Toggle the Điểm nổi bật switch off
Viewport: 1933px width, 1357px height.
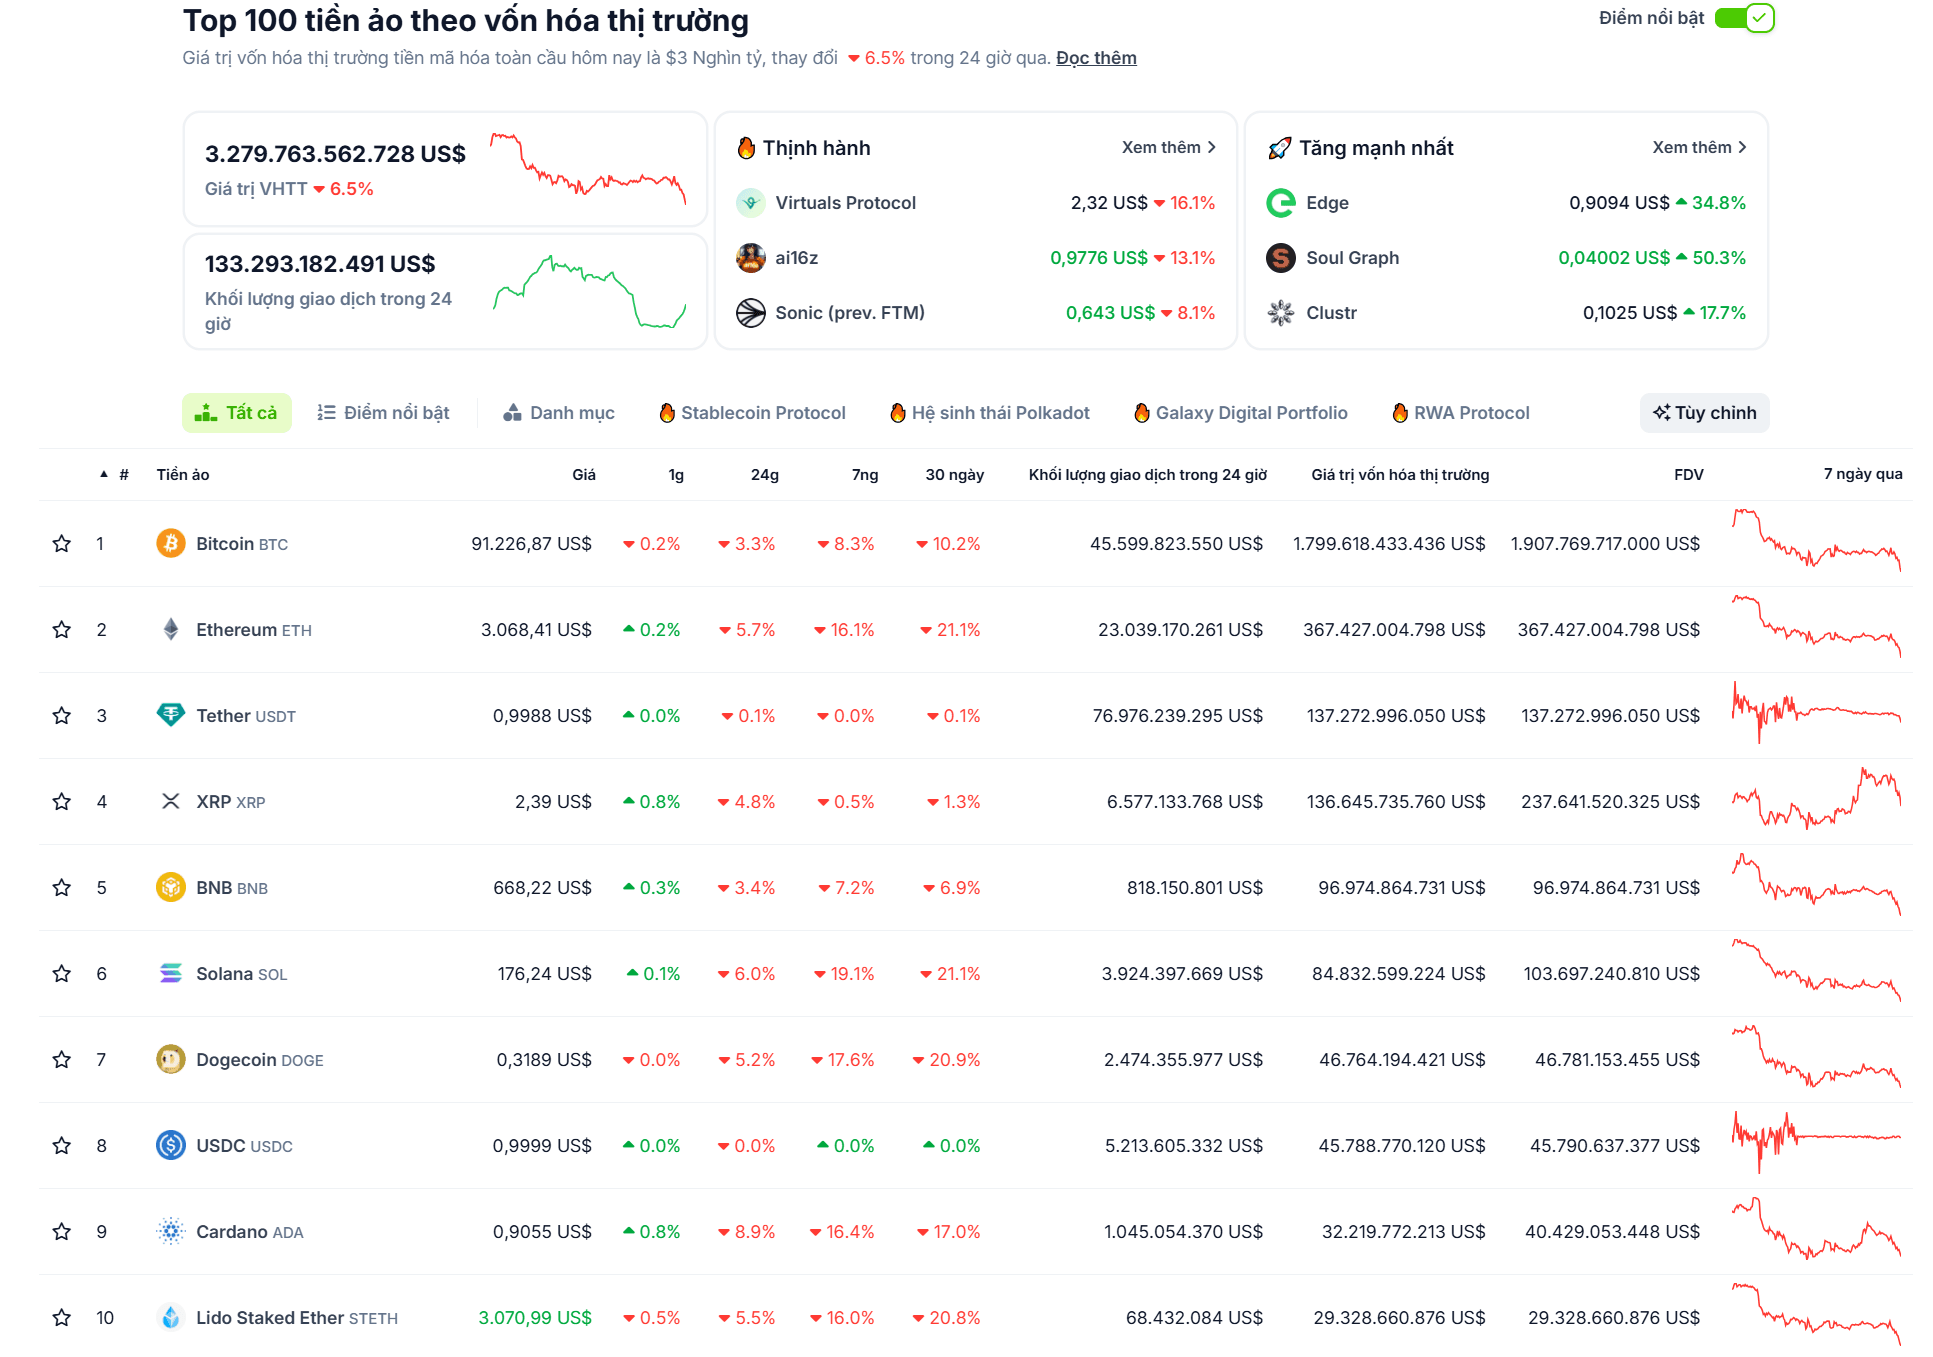[1745, 18]
